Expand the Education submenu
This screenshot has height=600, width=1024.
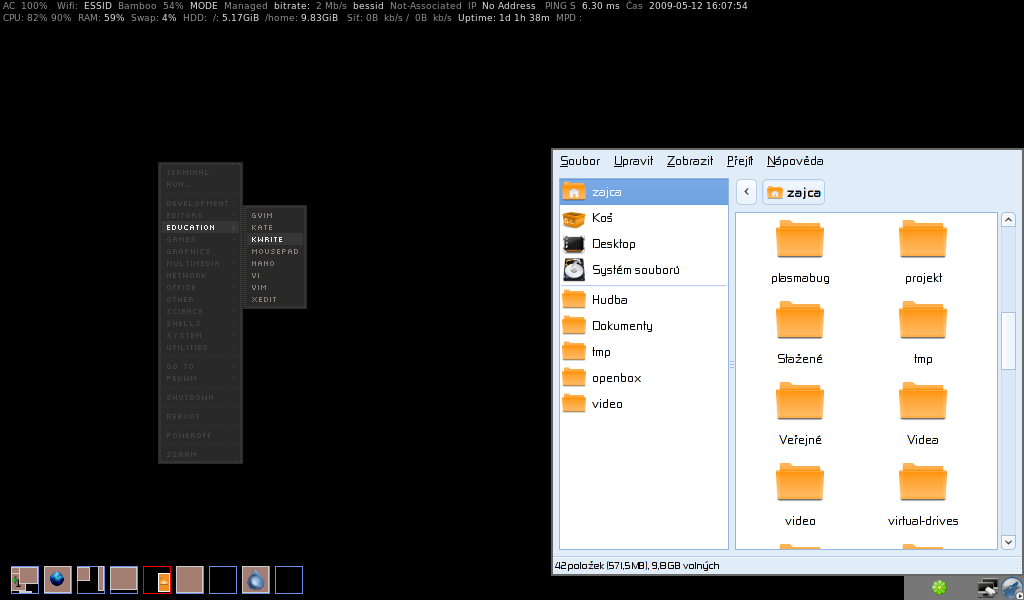coord(200,227)
